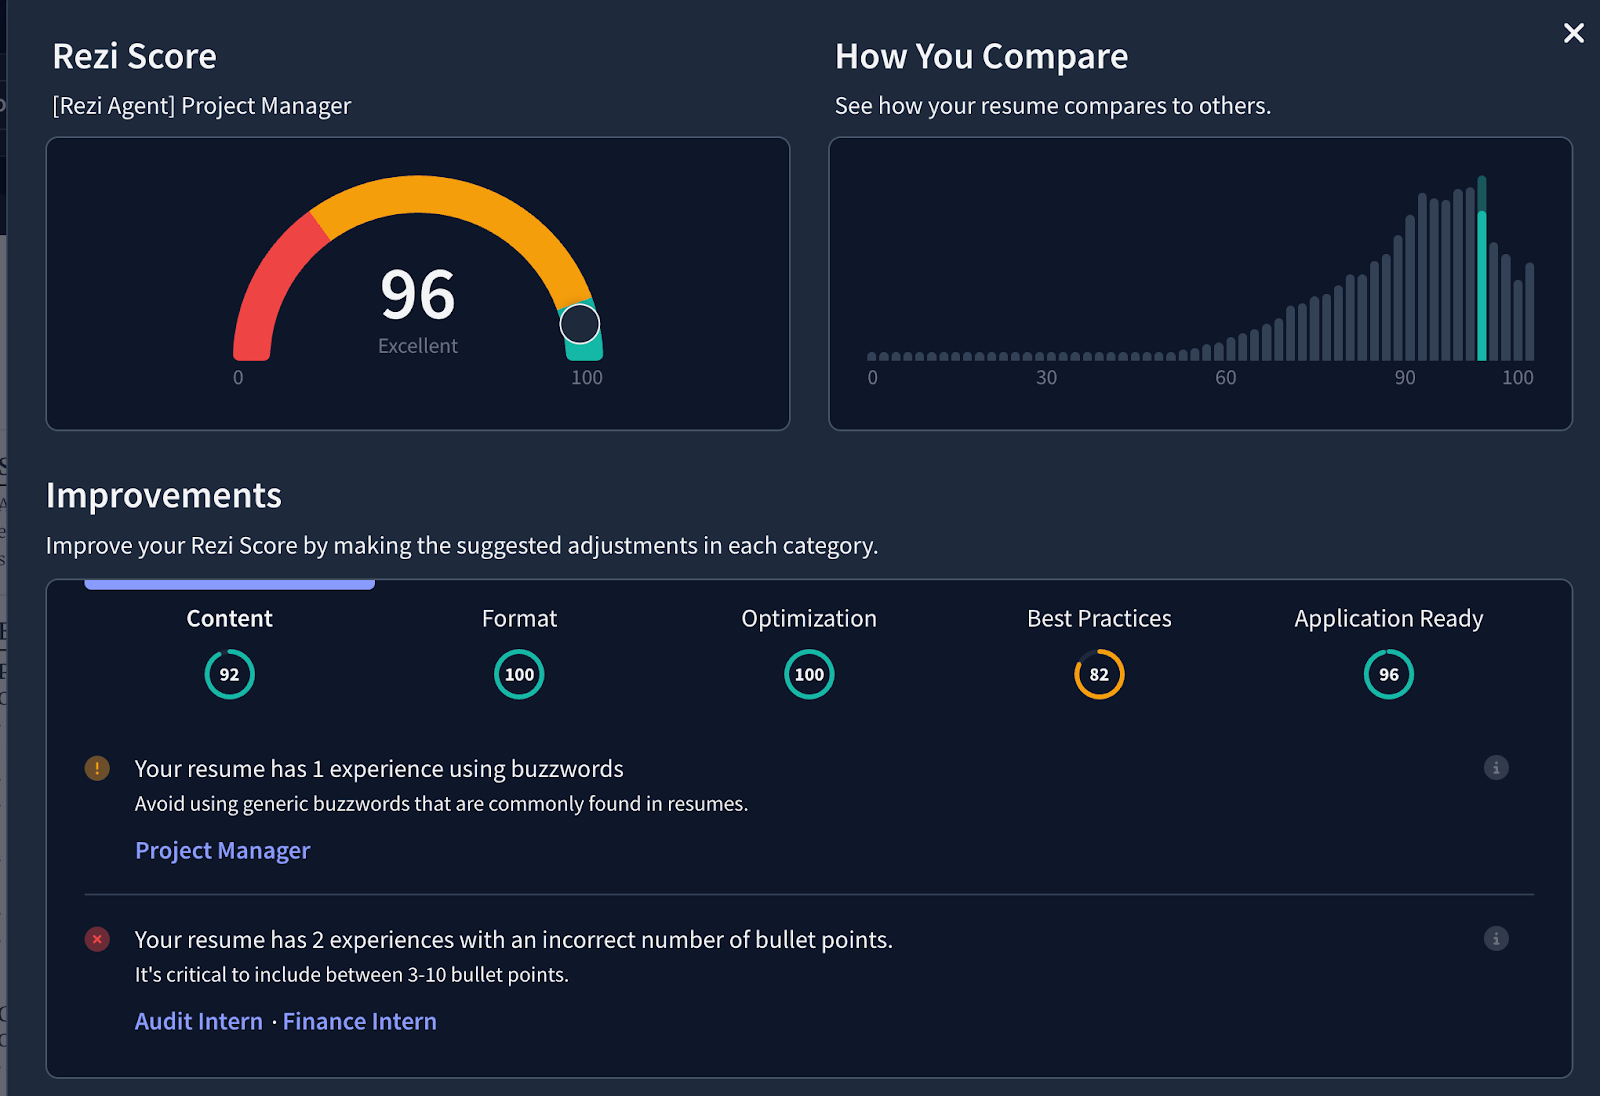
Task: Click 'Improve your Rezi Score' instruction text
Action: coord(462,546)
